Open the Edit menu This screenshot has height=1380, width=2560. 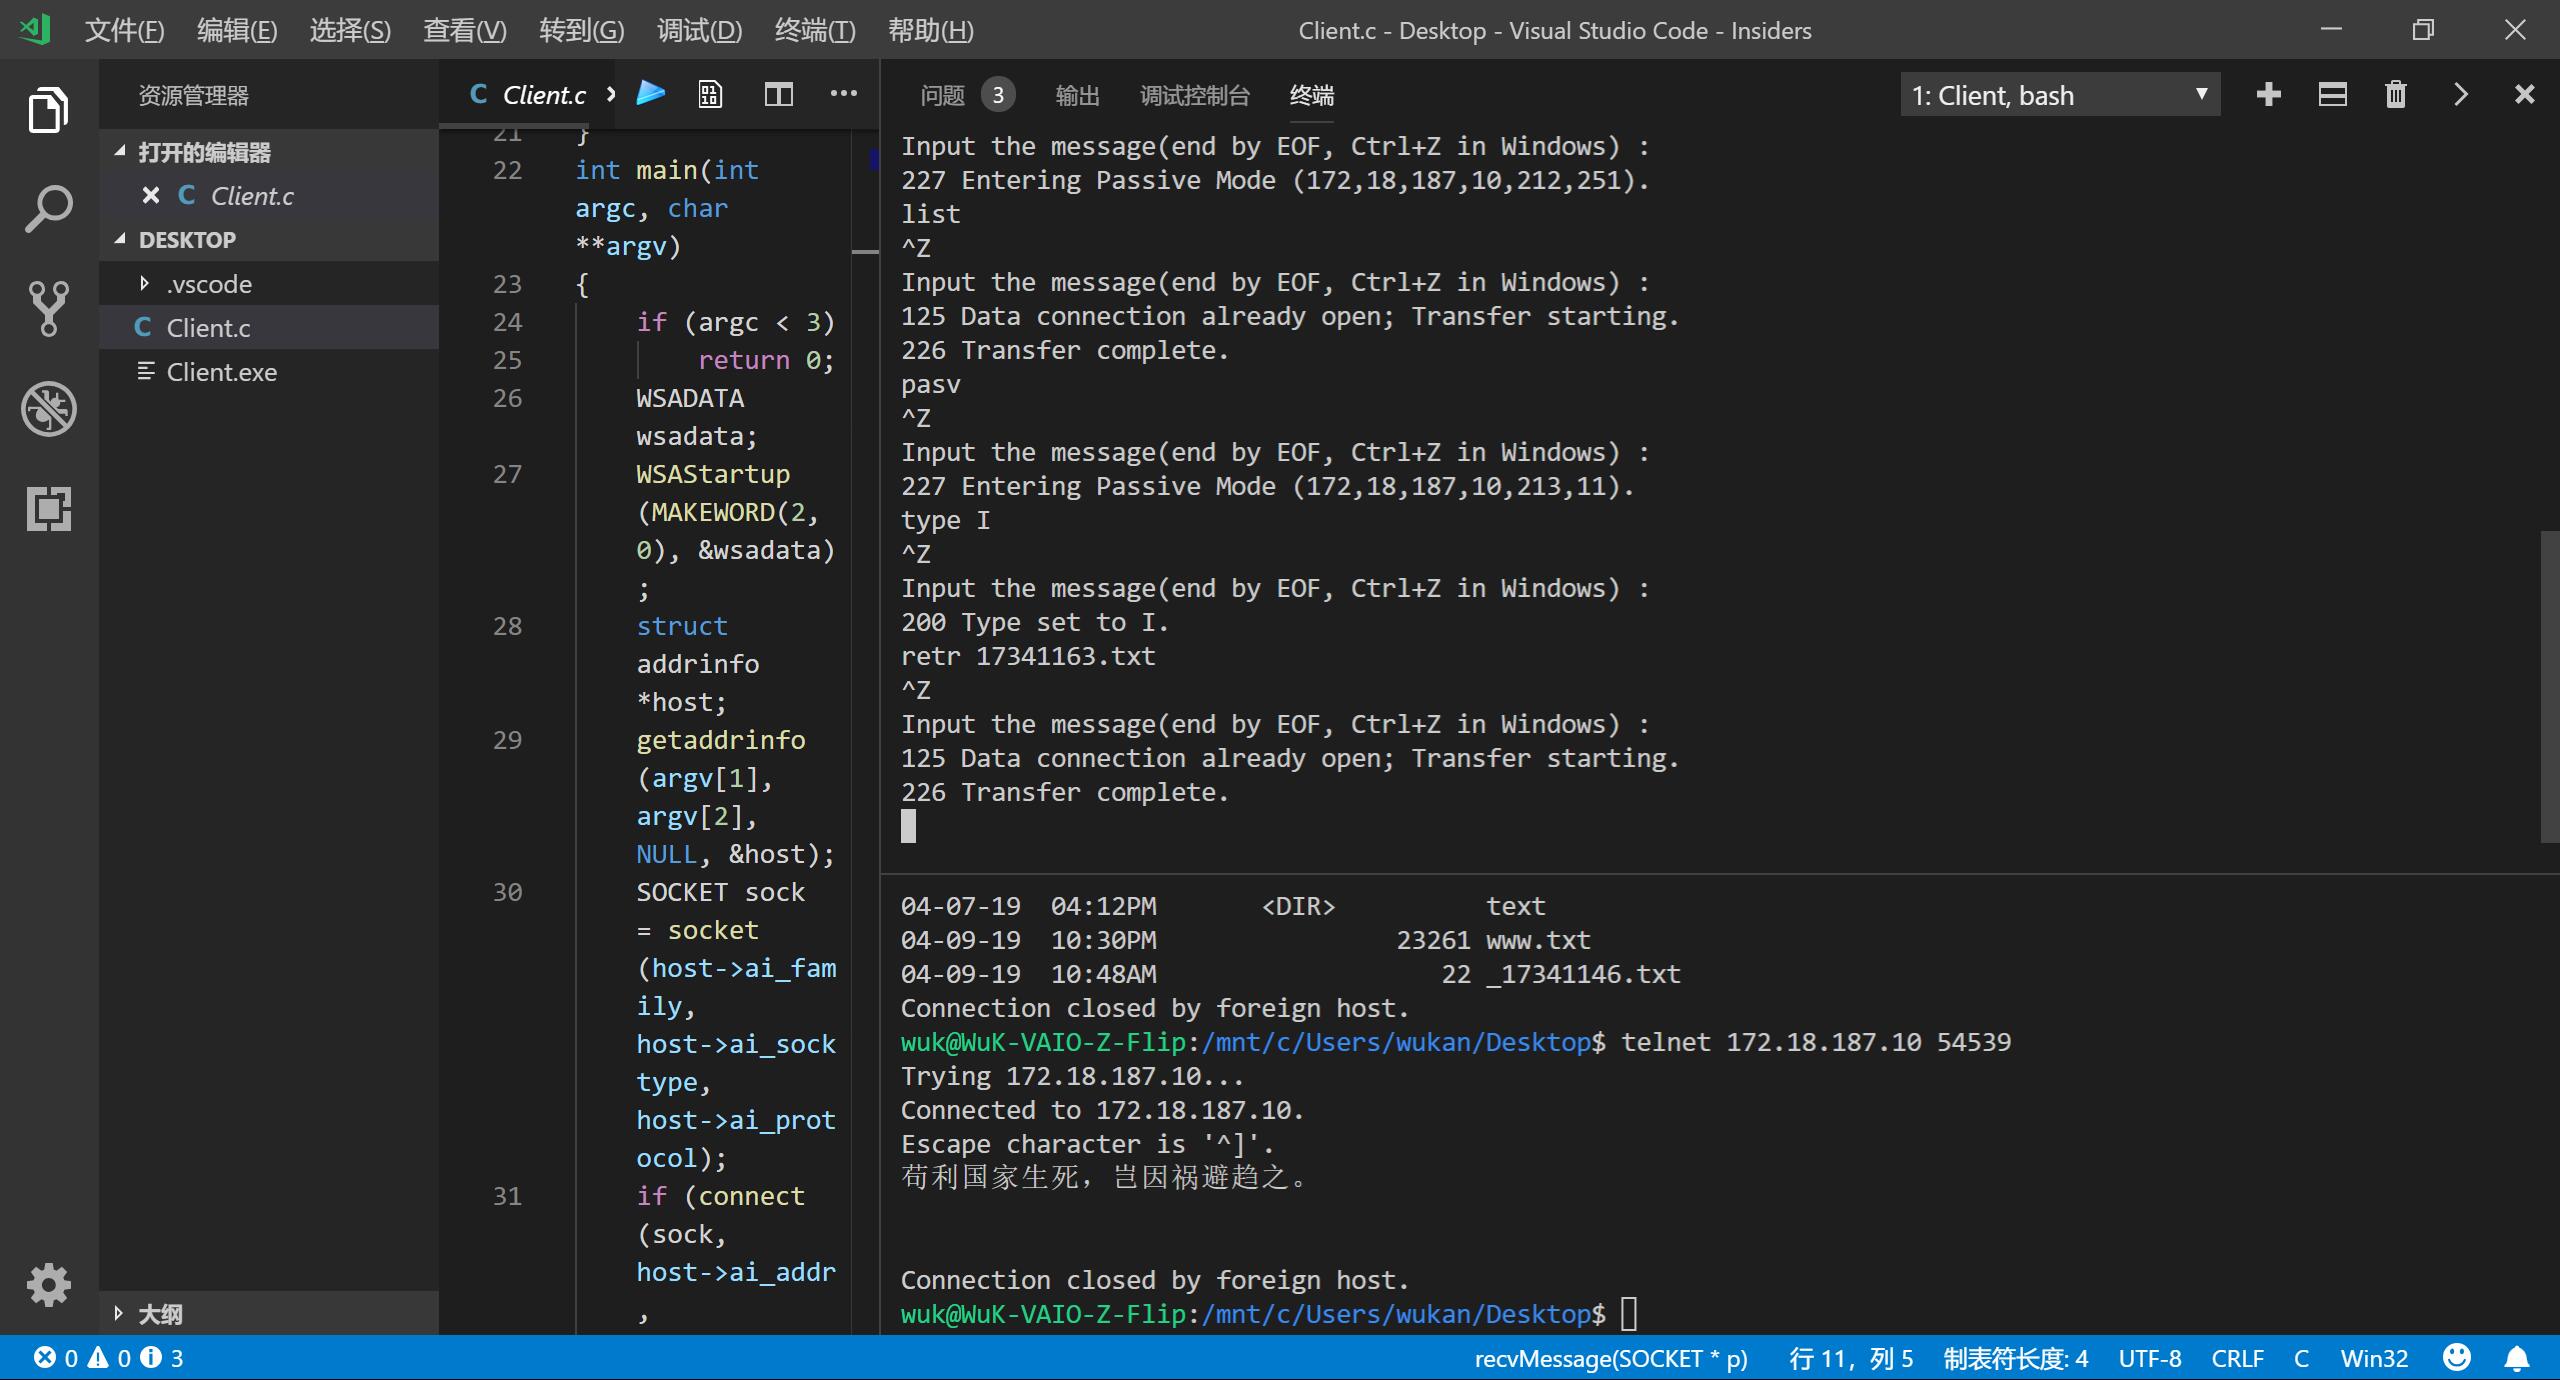[x=237, y=30]
